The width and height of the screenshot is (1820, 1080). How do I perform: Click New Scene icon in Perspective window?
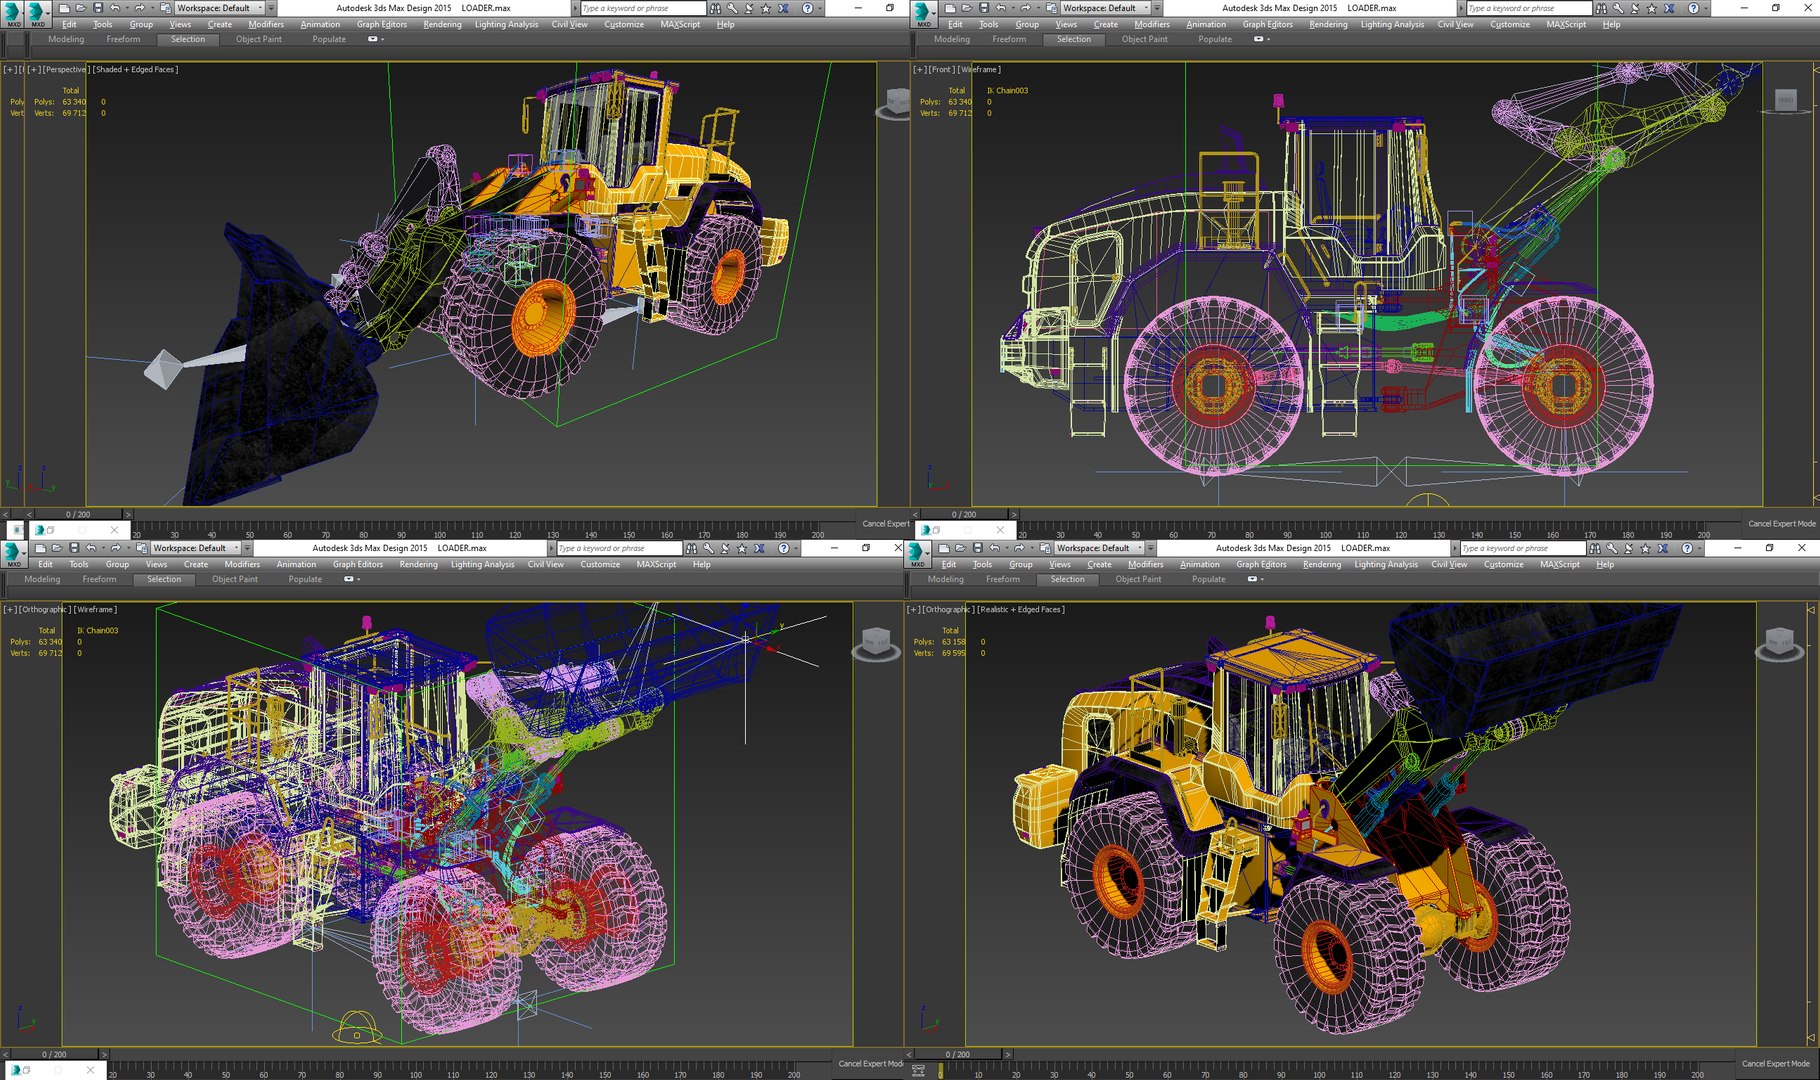tap(64, 8)
